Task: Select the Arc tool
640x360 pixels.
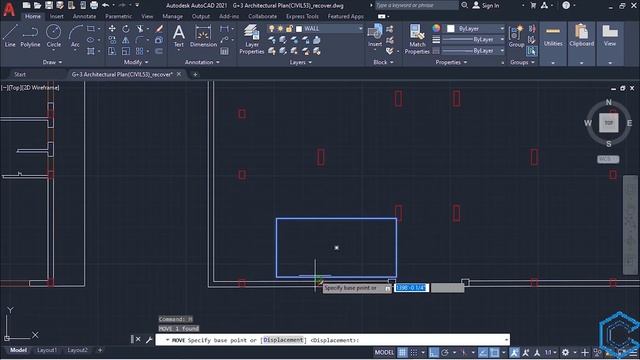Action: (75, 36)
